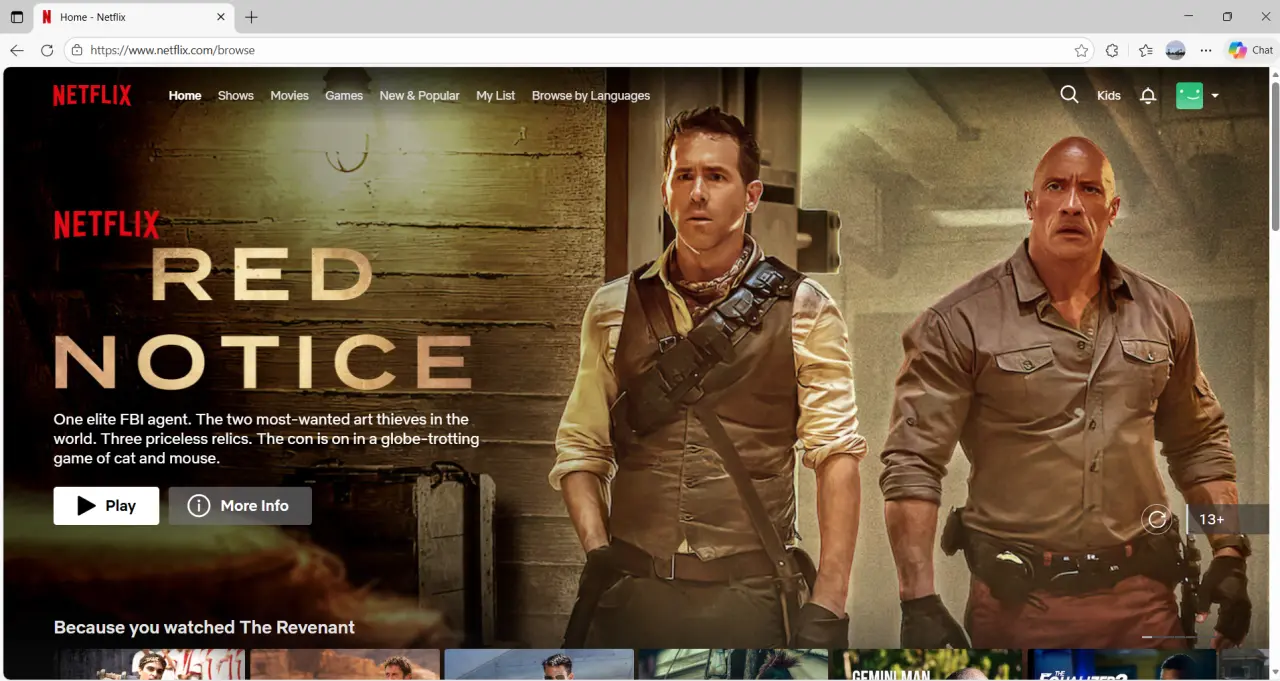Open browser extensions icon
This screenshot has height=681, width=1280.
(1112, 50)
